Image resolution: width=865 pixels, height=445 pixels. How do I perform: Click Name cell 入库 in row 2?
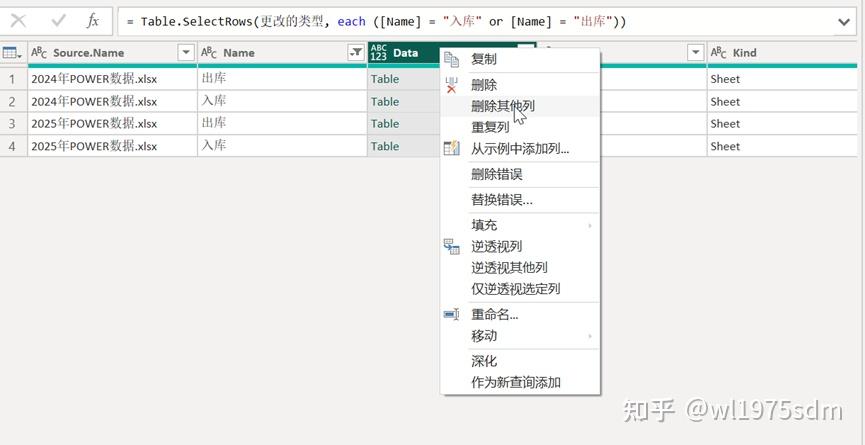pos(282,101)
